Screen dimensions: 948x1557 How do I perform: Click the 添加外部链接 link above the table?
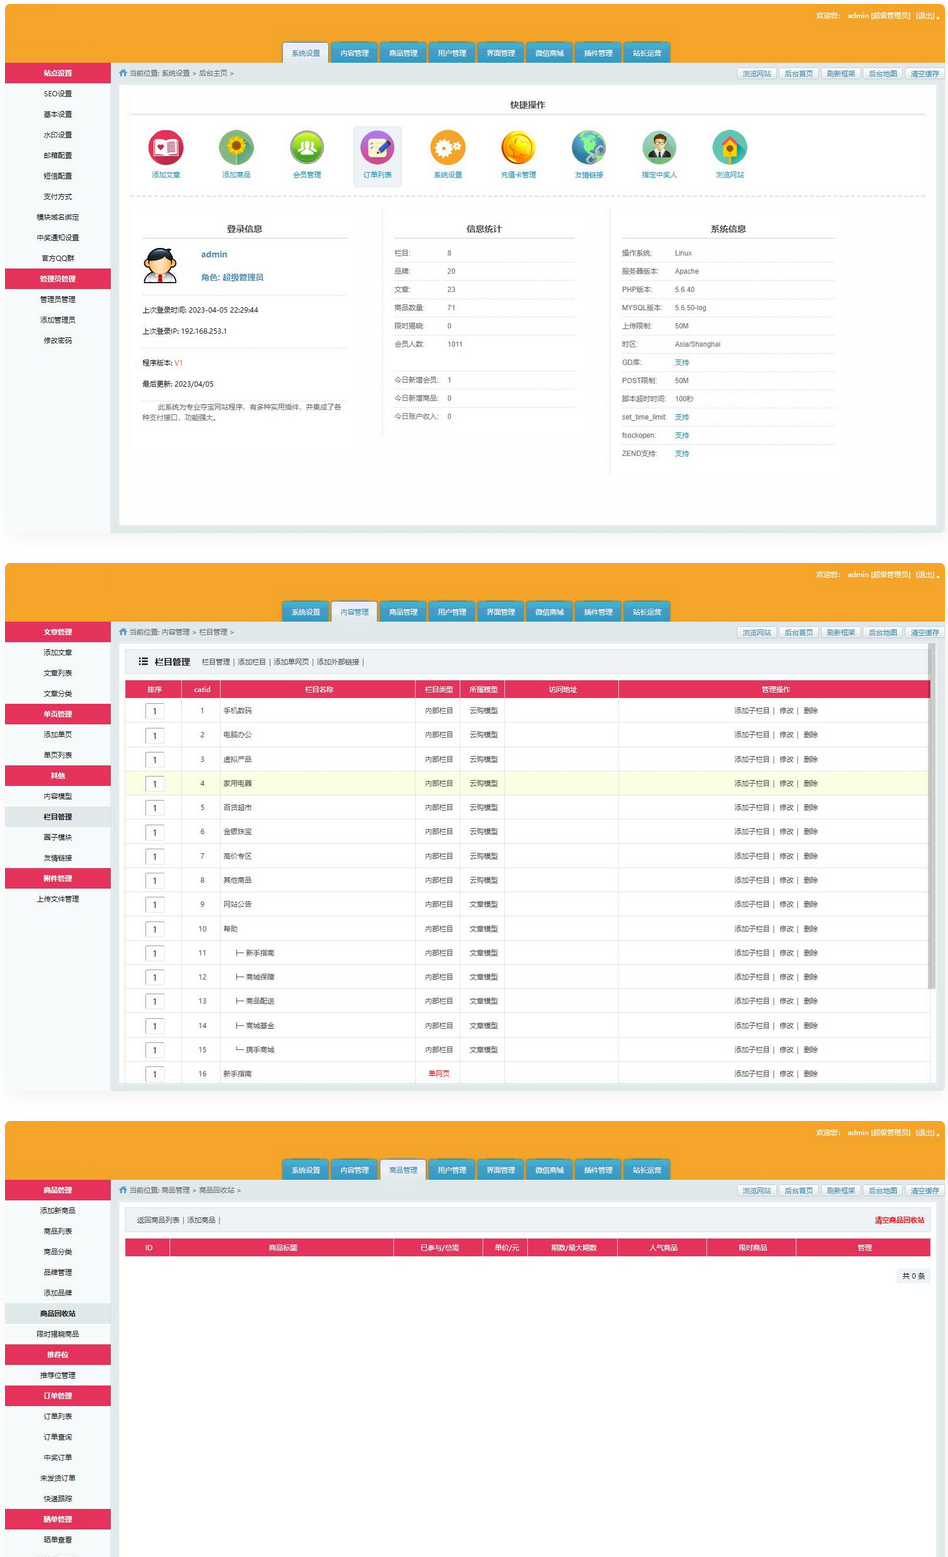[x=339, y=662]
